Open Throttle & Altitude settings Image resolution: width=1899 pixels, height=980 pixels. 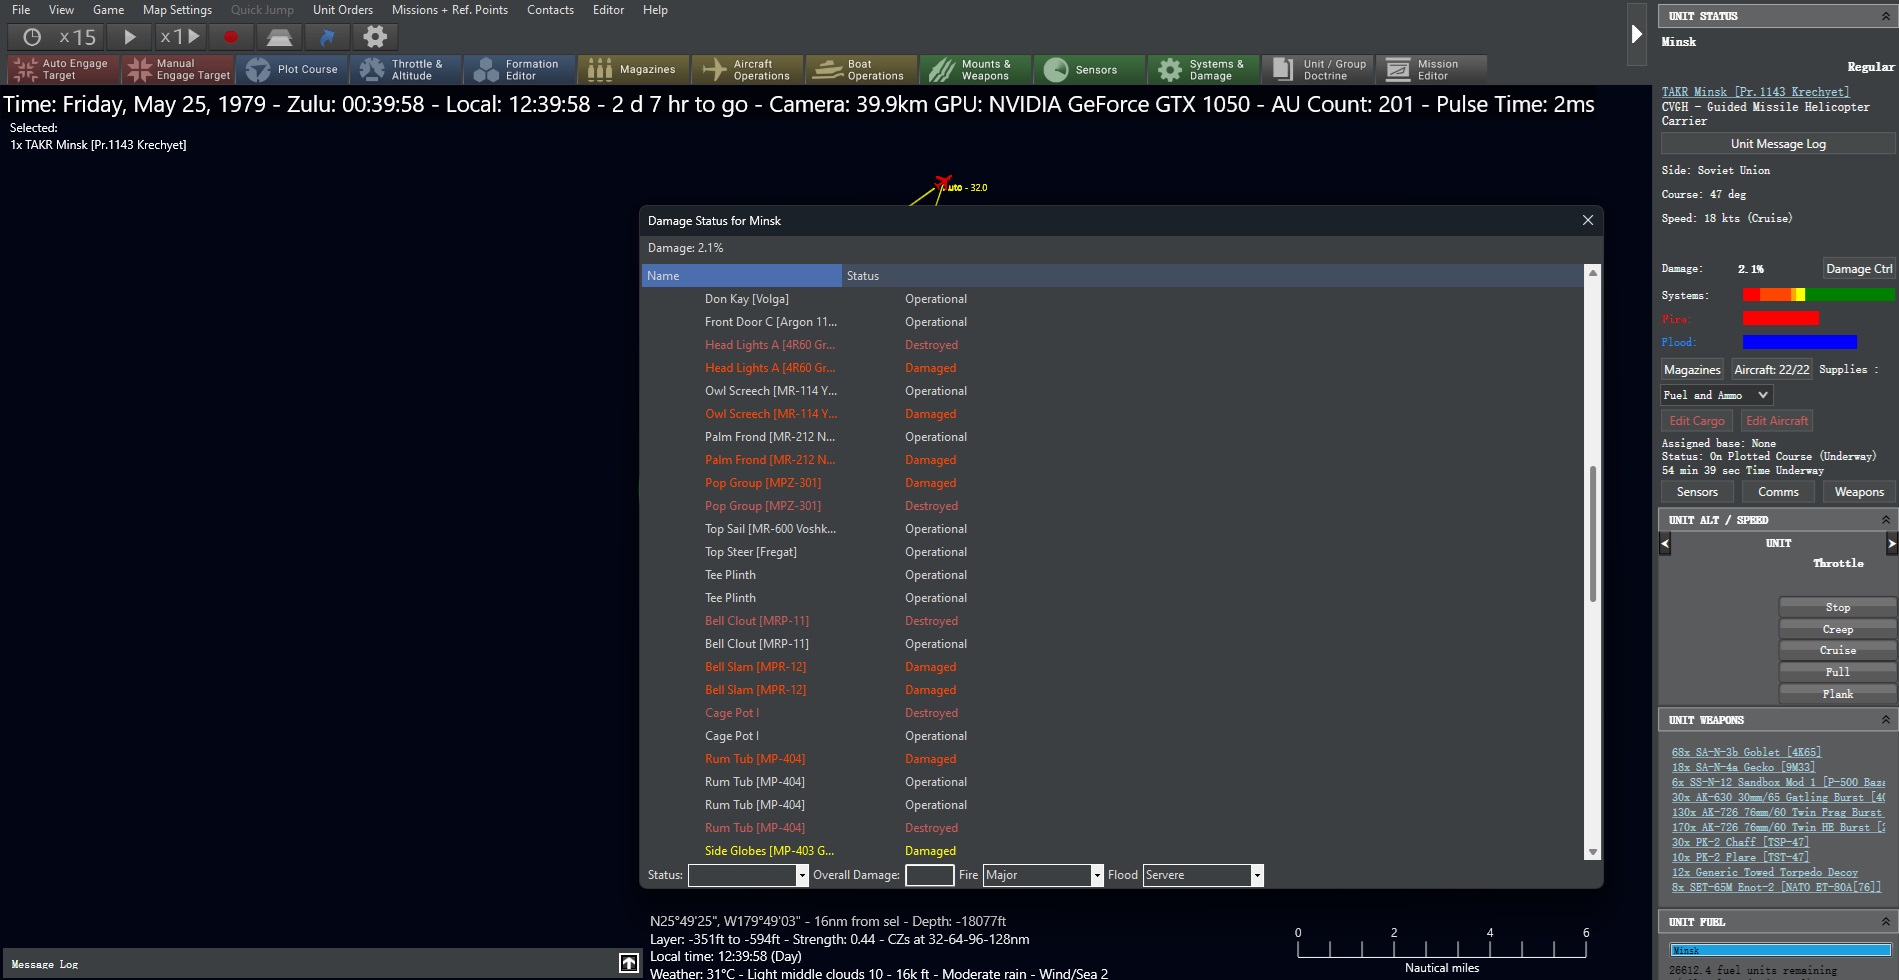[406, 69]
